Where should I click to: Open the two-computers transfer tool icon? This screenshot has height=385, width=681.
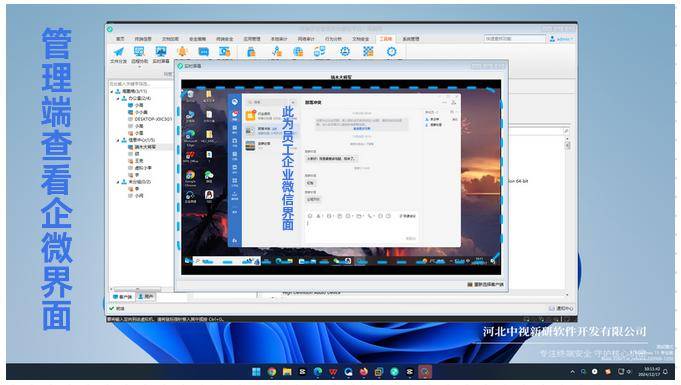click(320, 52)
